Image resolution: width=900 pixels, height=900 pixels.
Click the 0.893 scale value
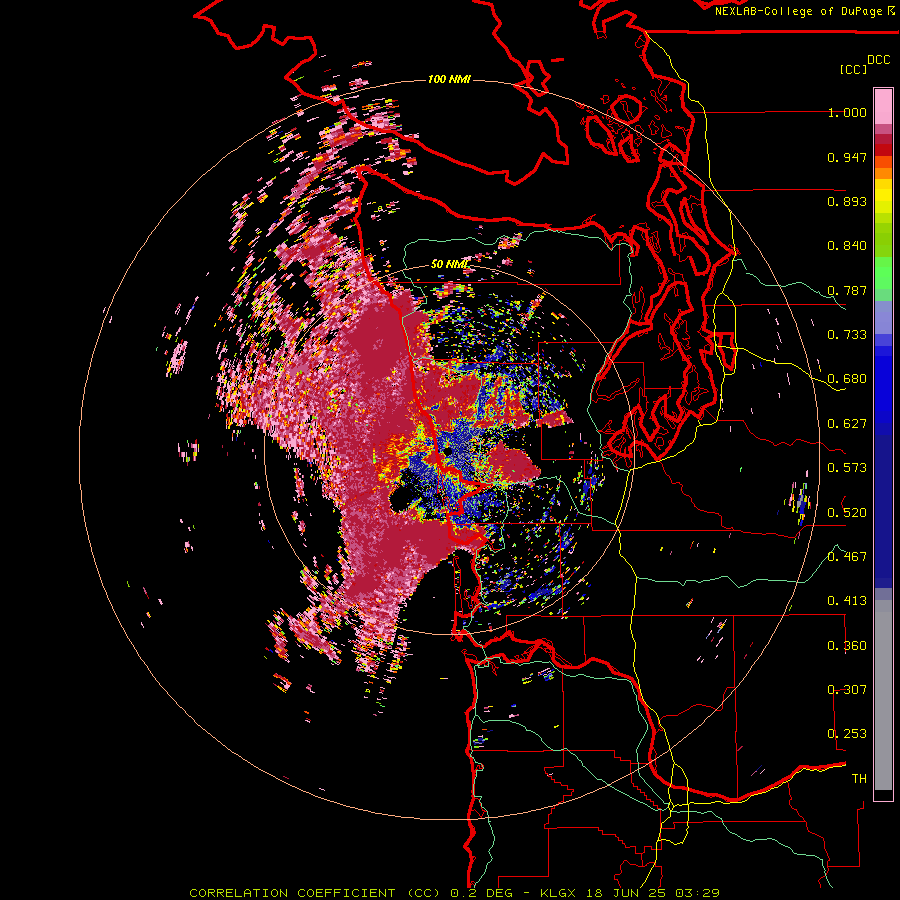847,201
